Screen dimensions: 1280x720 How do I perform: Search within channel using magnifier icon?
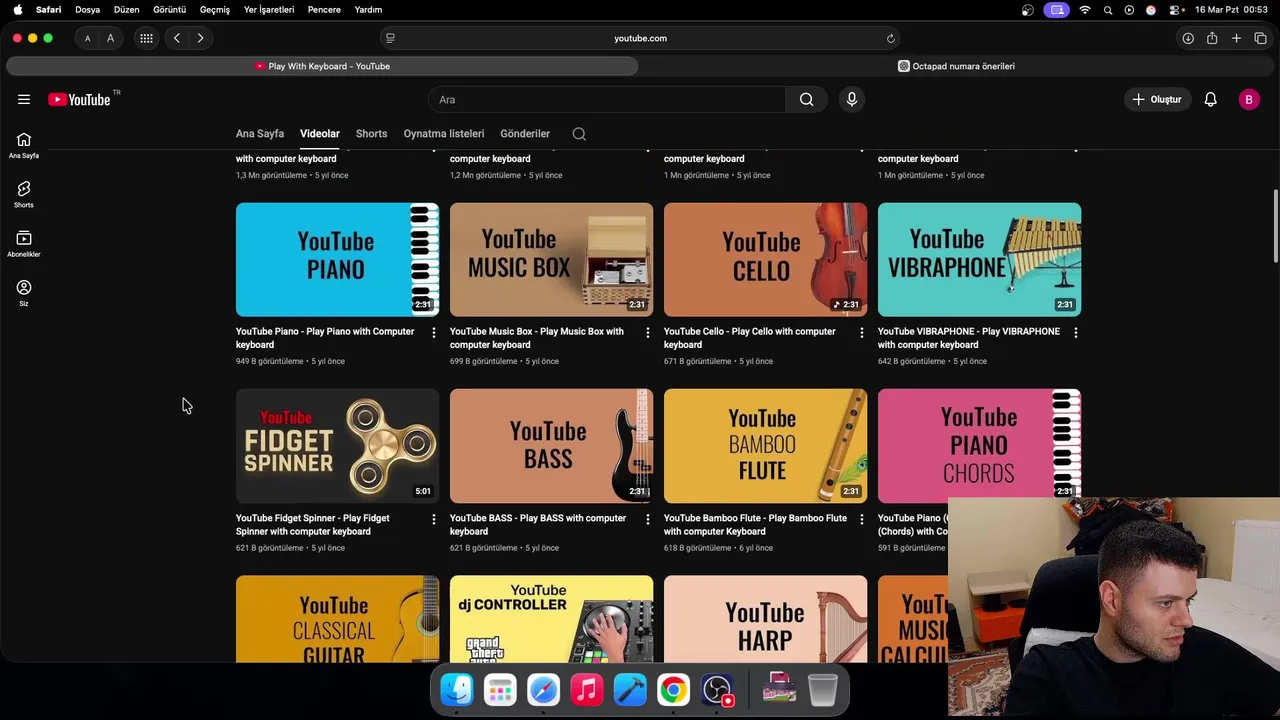click(x=579, y=134)
